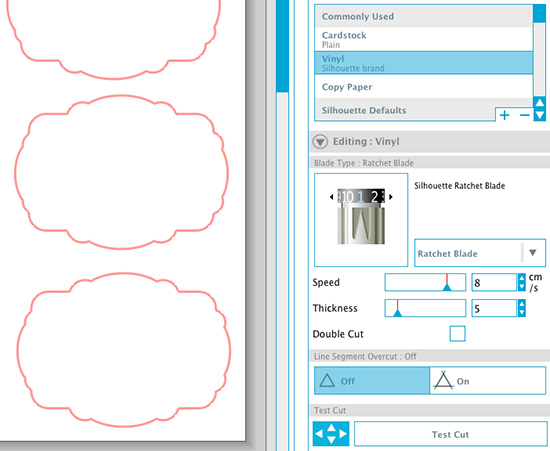550x451 pixels.
Task: Remove material with minus icon
Action: [524, 115]
